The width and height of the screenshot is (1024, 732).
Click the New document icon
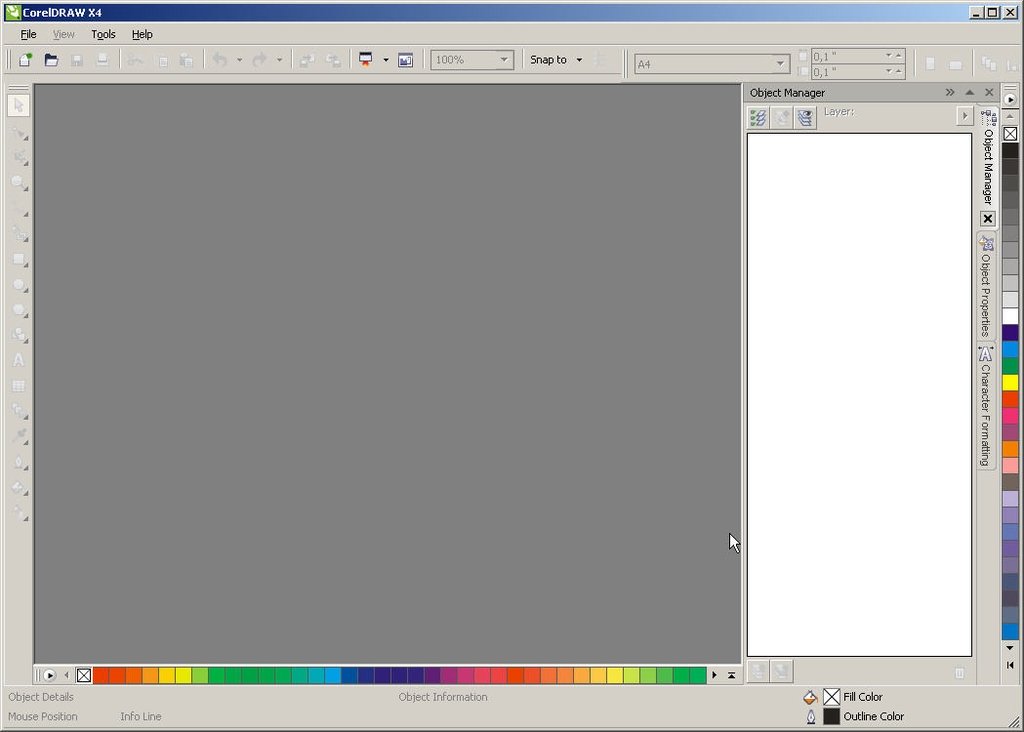click(x=25, y=60)
